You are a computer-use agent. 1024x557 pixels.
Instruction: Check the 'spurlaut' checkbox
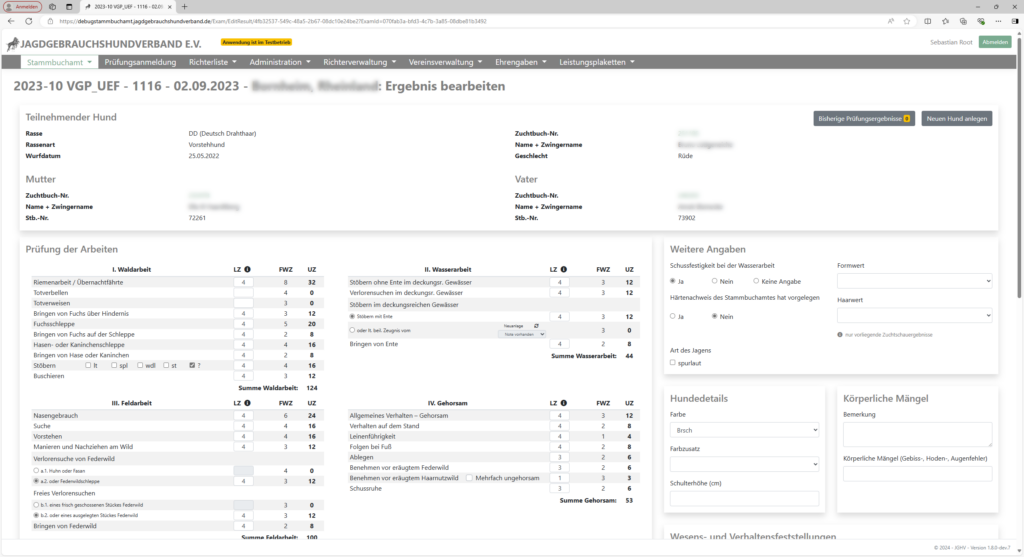tap(673, 362)
